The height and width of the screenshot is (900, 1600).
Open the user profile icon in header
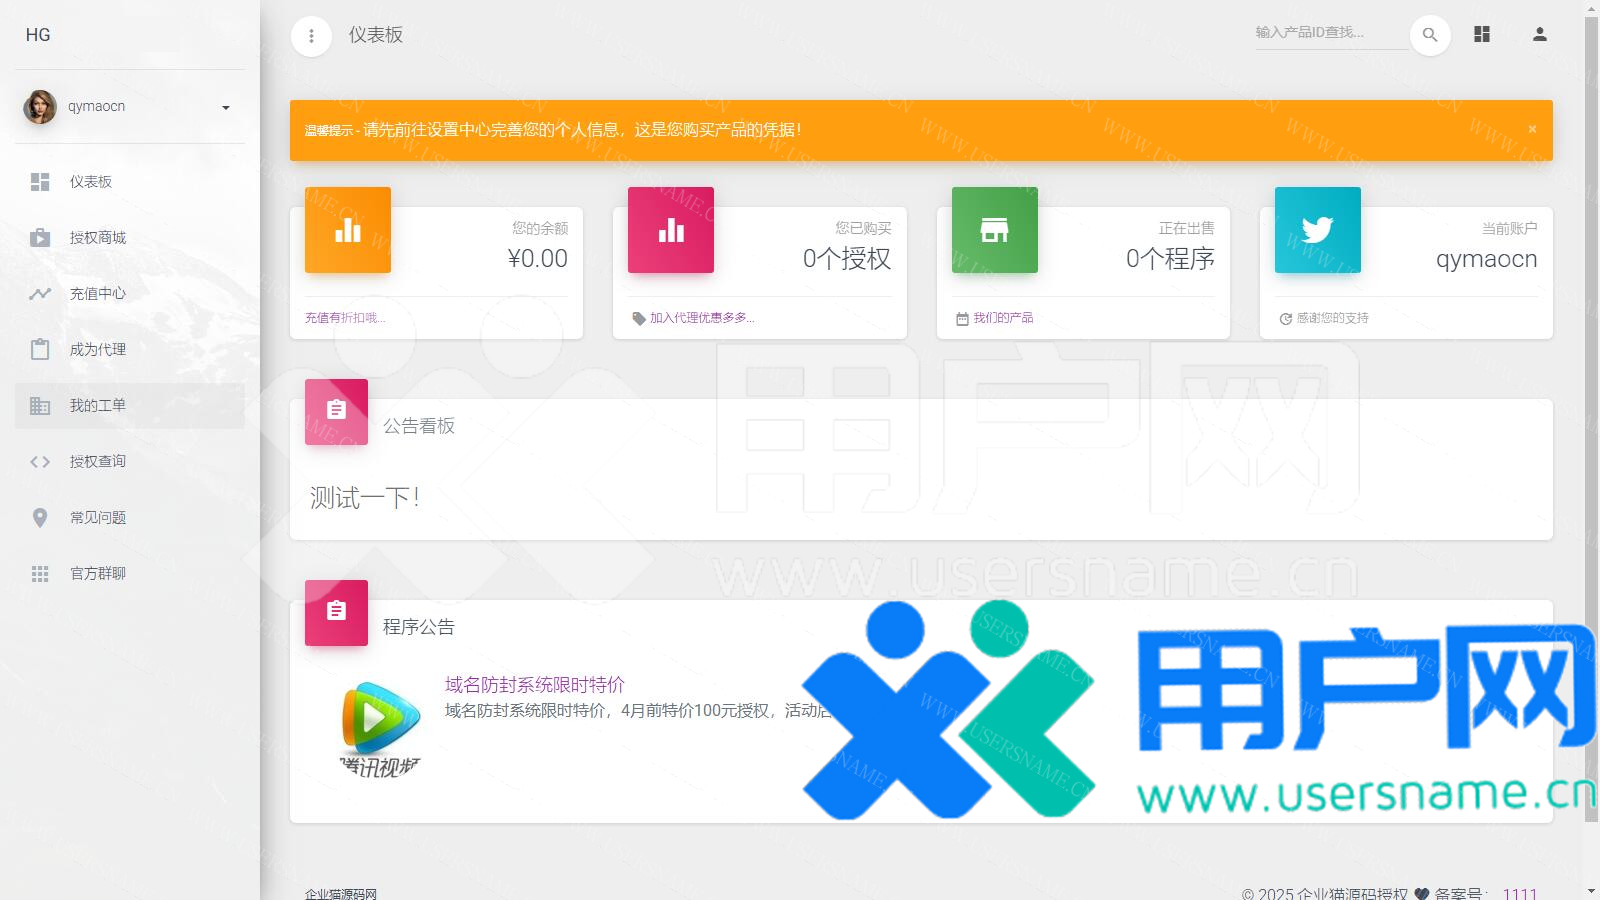(1539, 35)
